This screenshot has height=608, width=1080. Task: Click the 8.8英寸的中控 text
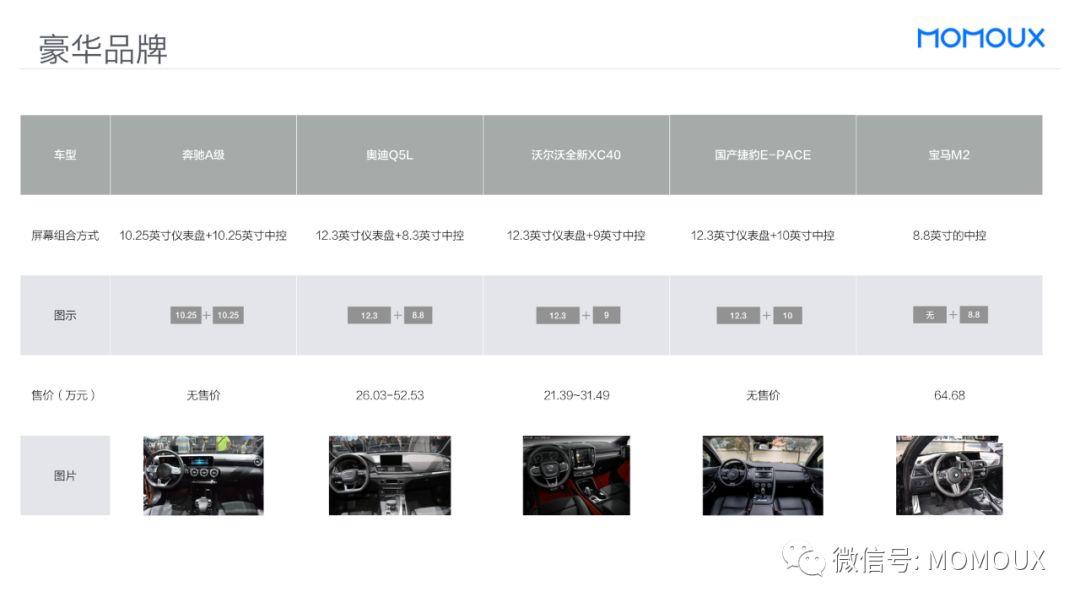pos(949,235)
